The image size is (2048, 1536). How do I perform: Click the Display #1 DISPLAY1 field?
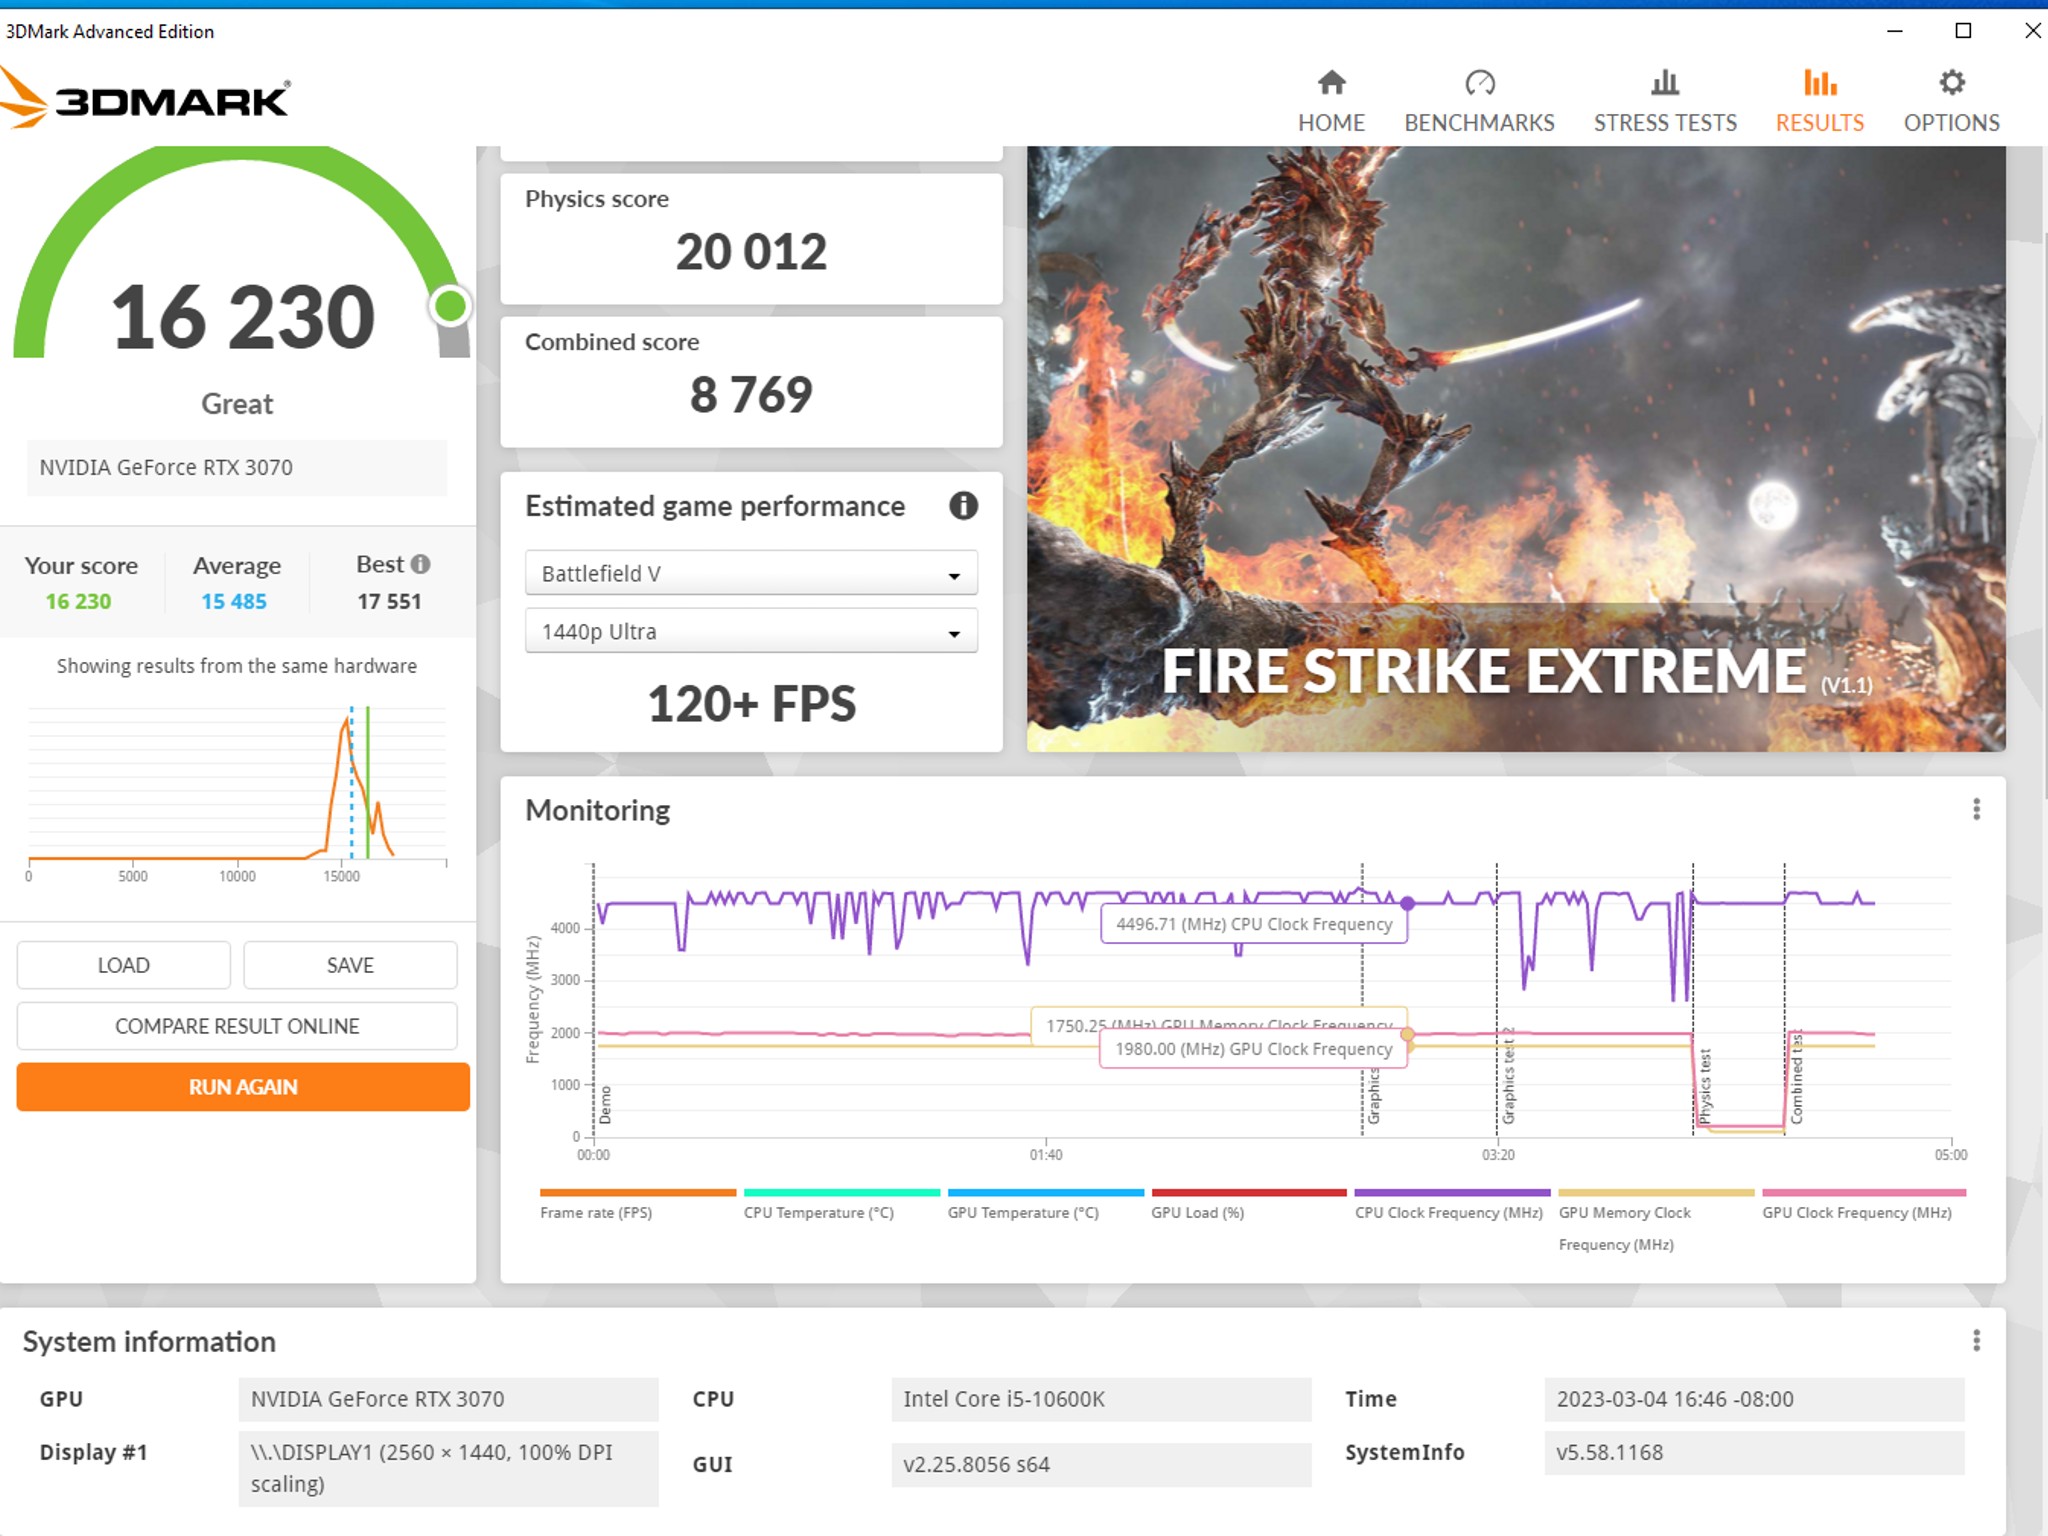click(448, 1468)
